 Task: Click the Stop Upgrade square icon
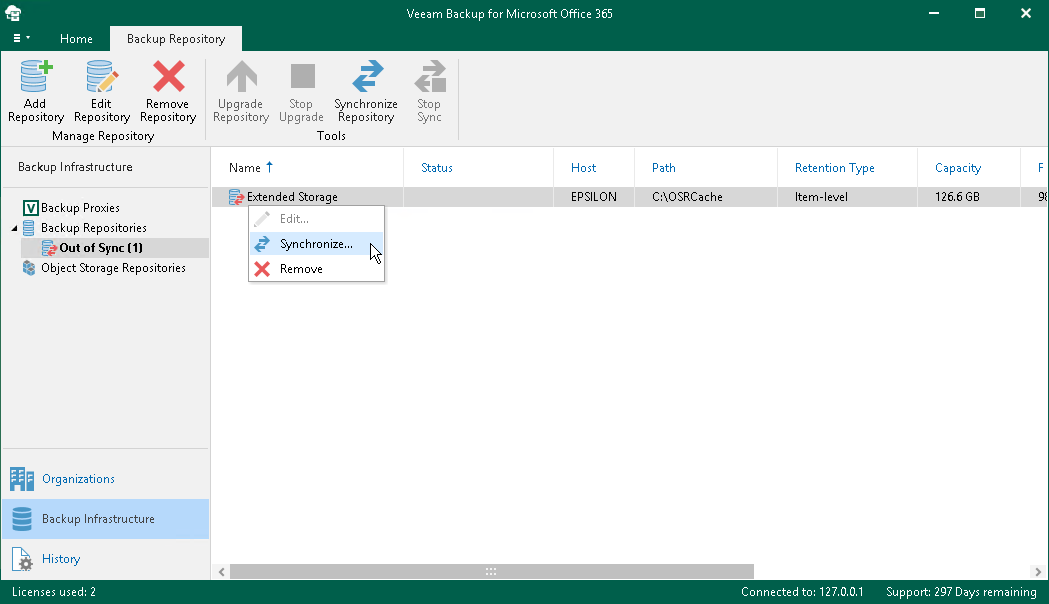(302, 76)
